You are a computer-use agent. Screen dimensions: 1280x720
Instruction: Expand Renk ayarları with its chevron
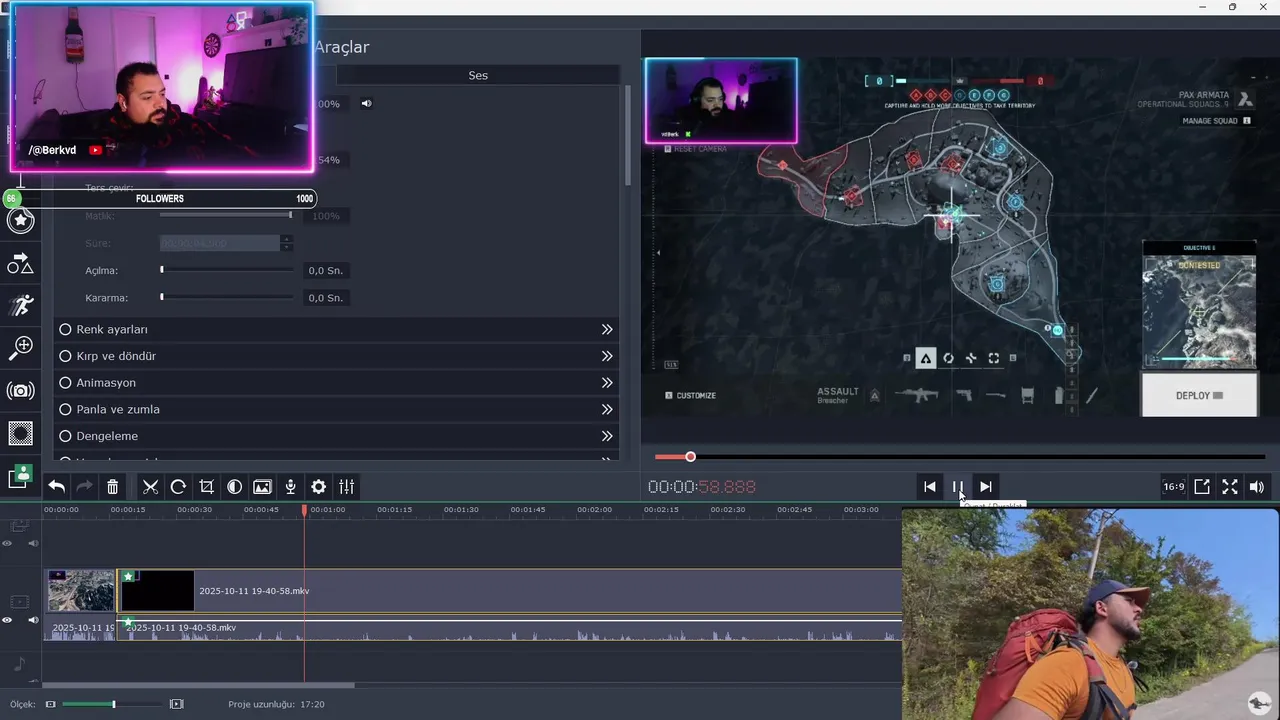pyautogui.click(x=607, y=329)
